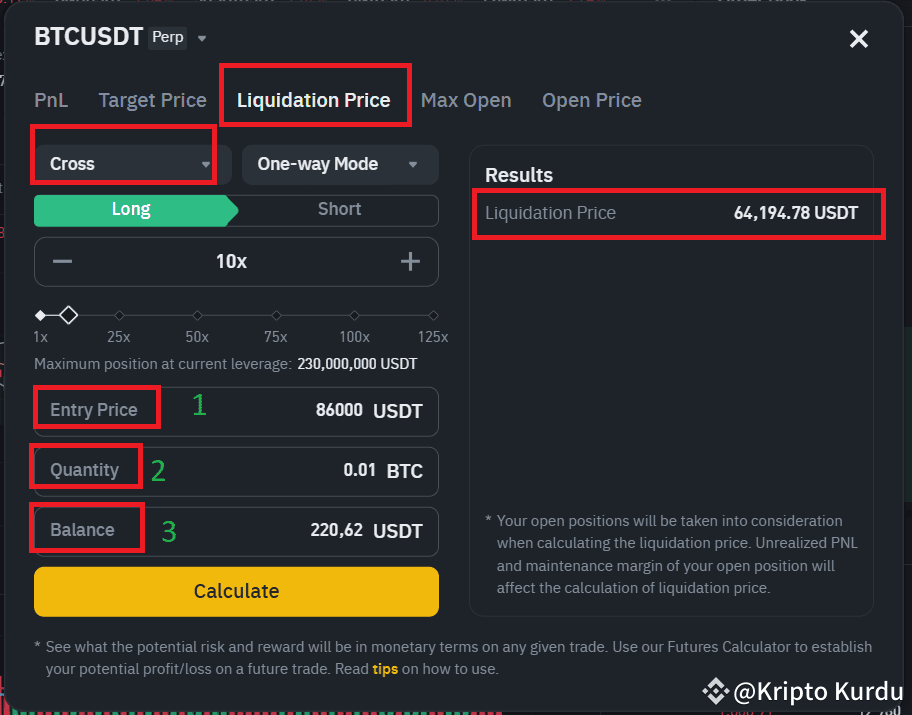Select the Long position toggle
The image size is (912, 715).
[130, 210]
